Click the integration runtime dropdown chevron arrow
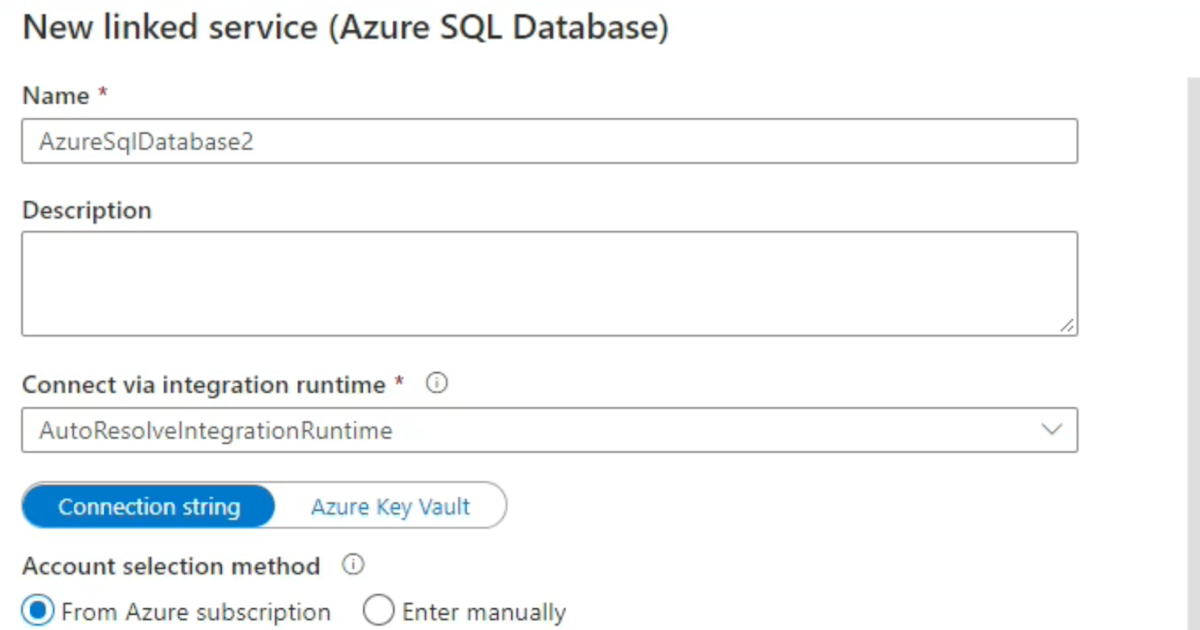 [1051, 430]
